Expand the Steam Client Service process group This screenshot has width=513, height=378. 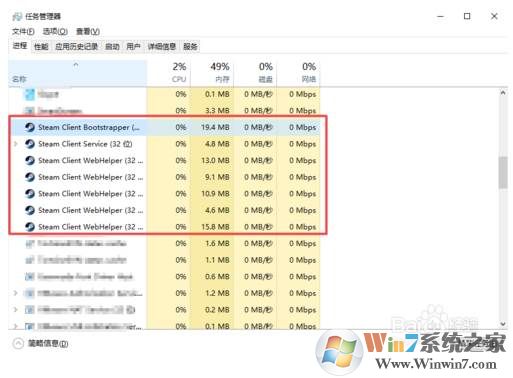(16, 144)
